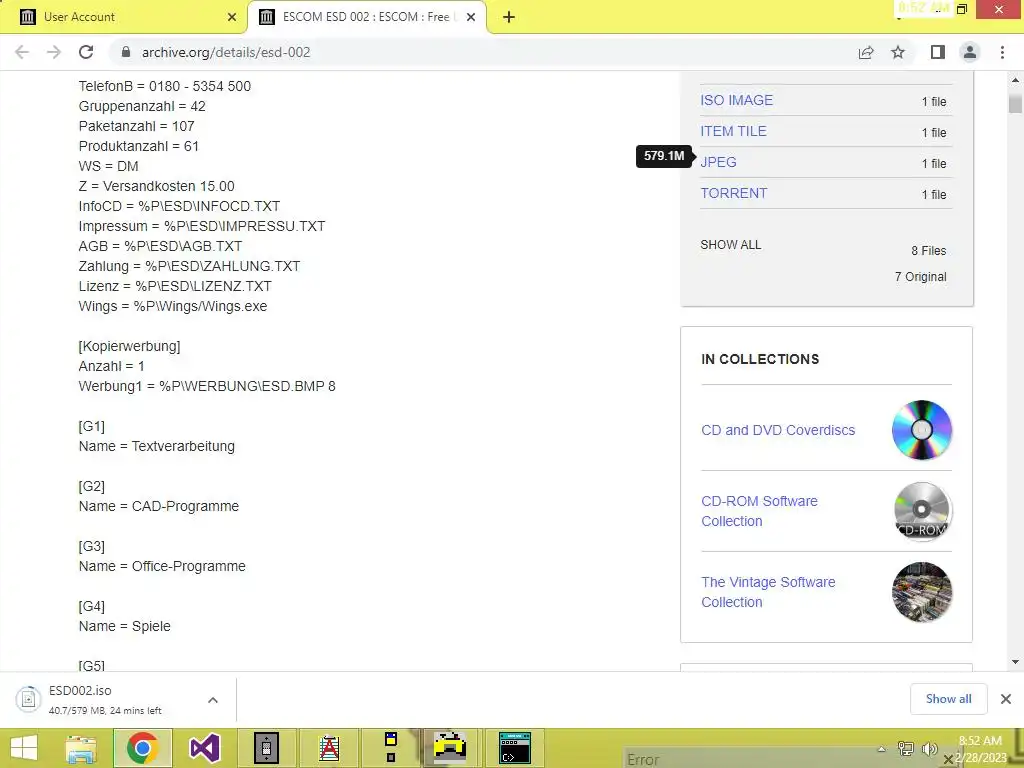The width and height of the screenshot is (1024, 768).
Task: Open Chrome three-dot menu
Action: pos(1002,52)
